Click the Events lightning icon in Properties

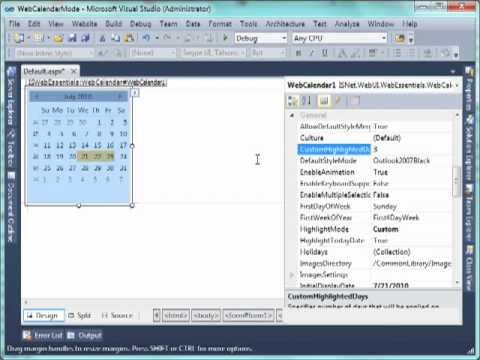pos(338,100)
